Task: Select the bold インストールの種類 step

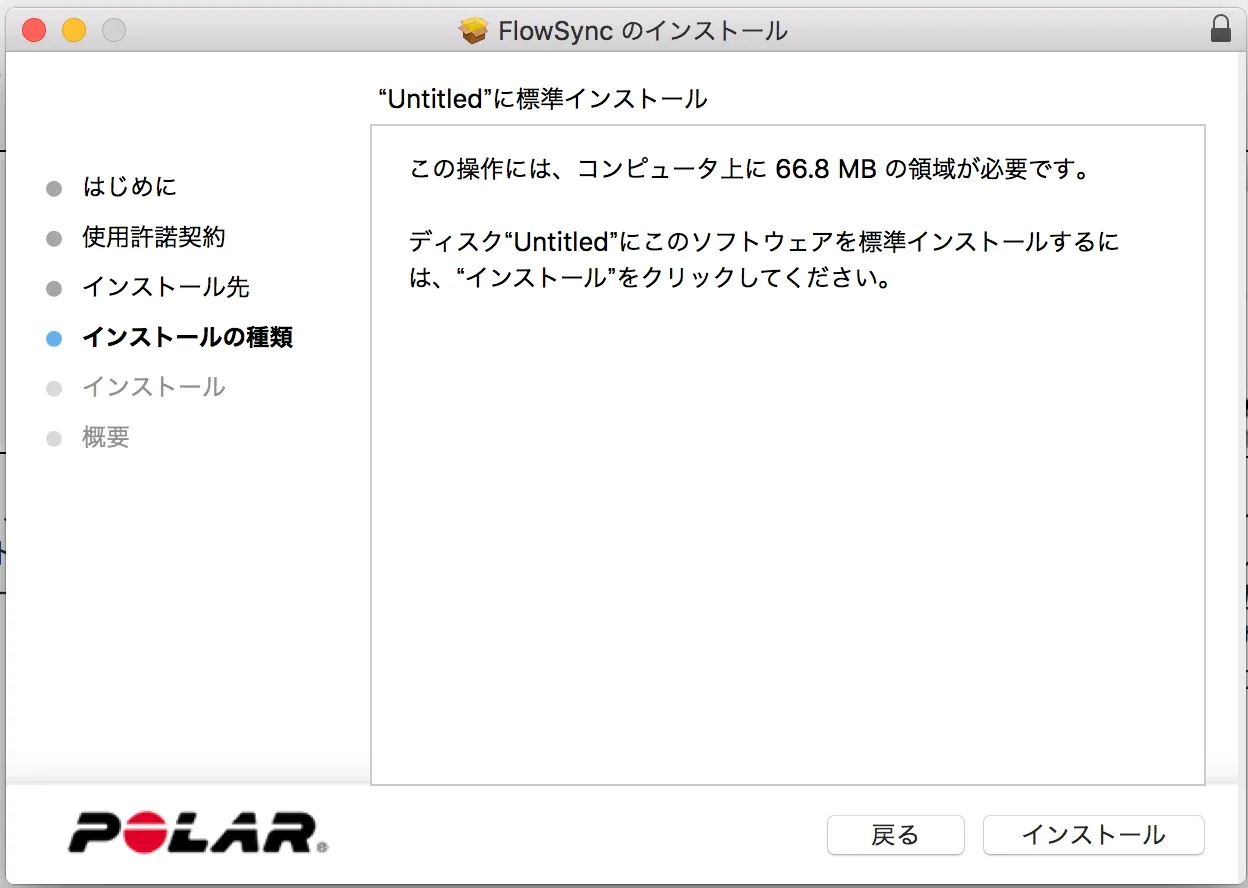Action: click(x=187, y=337)
